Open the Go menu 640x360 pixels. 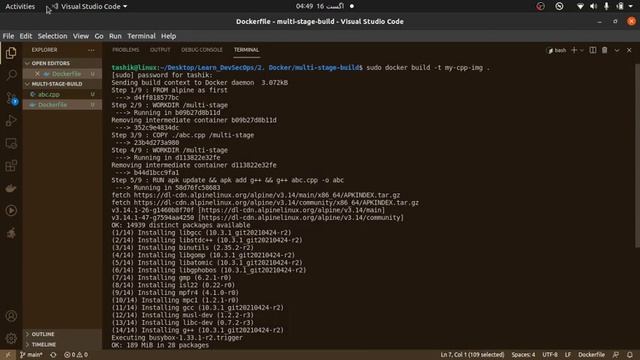pyautogui.click(x=99, y=36)
